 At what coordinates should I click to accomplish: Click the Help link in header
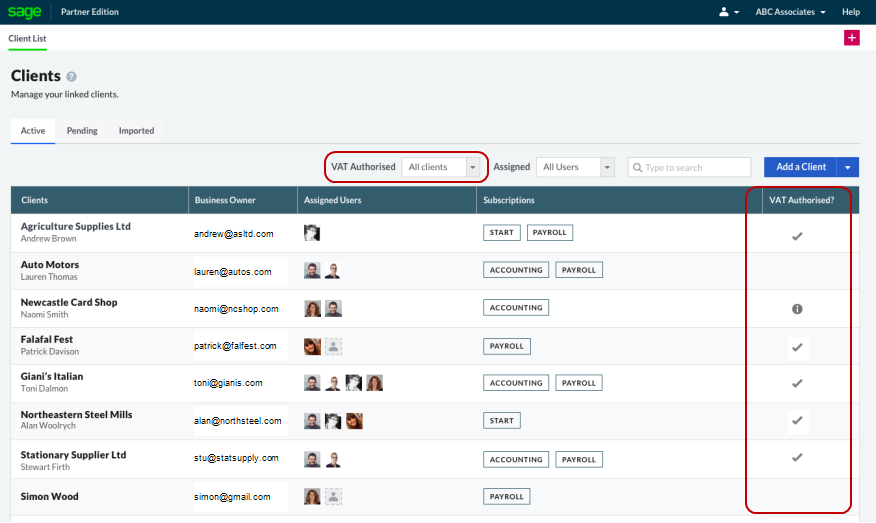pos(851,12)
